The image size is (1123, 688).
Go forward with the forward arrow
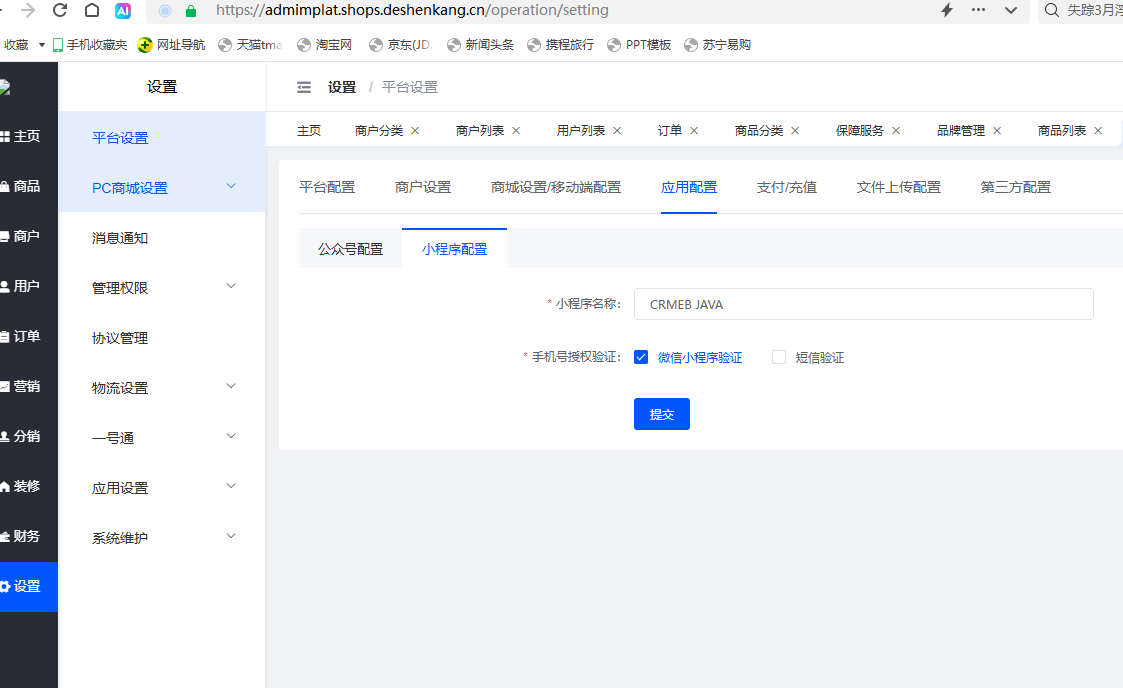click(28, 10)
